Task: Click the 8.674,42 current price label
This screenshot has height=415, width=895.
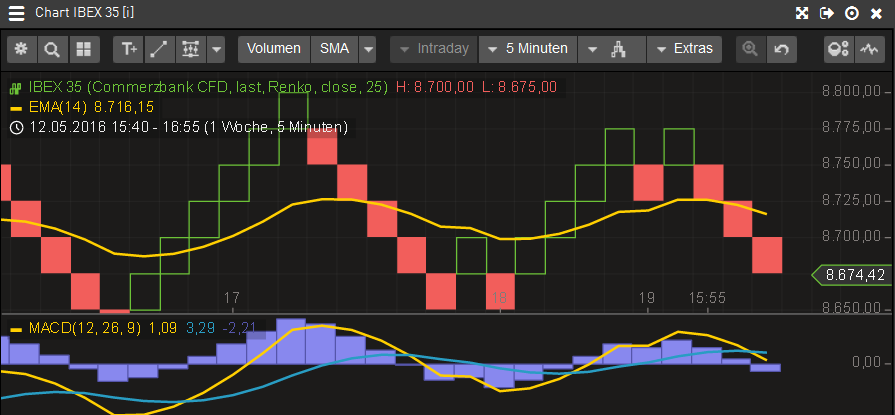Action: click(x=853, y=274)
